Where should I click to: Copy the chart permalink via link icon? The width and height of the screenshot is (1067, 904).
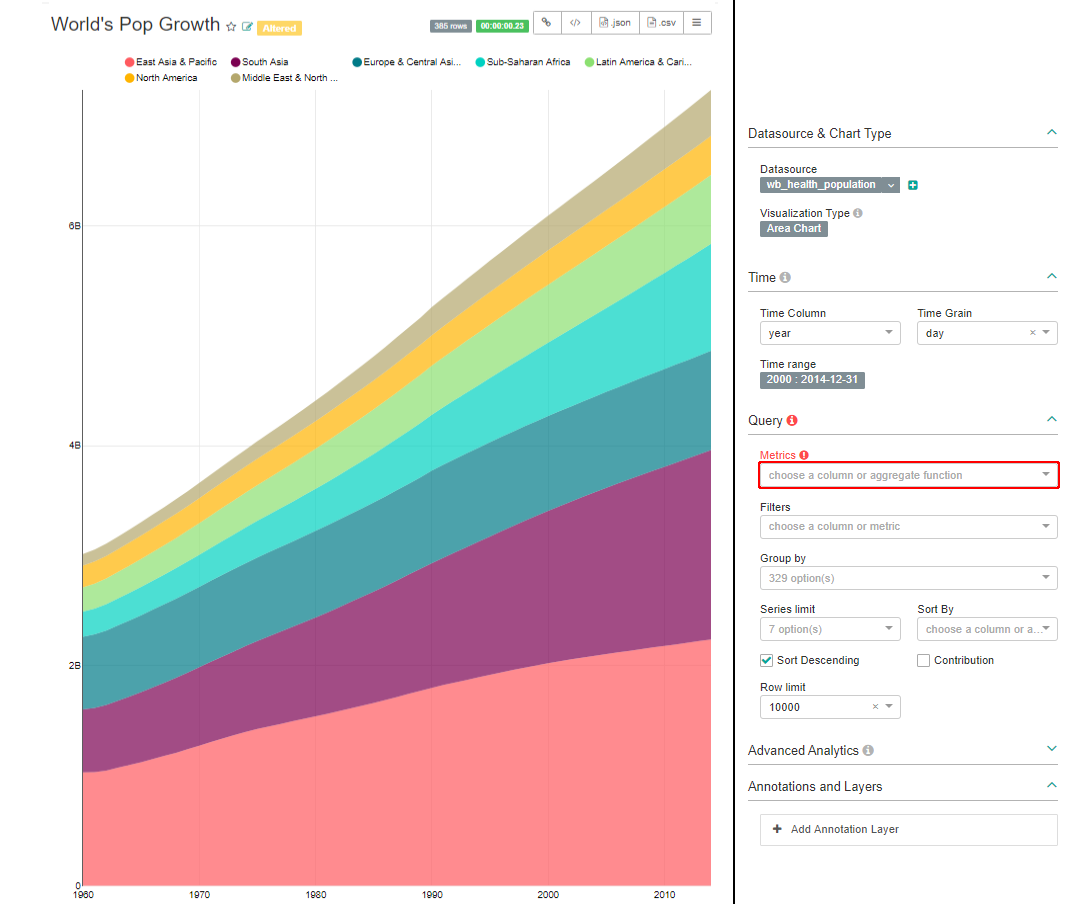tap(546, 23)
